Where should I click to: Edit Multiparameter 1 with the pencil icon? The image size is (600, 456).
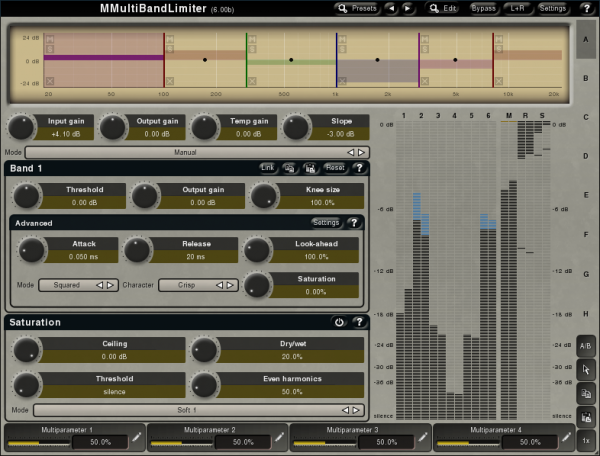pyautogui.click(x=136, y=439)
